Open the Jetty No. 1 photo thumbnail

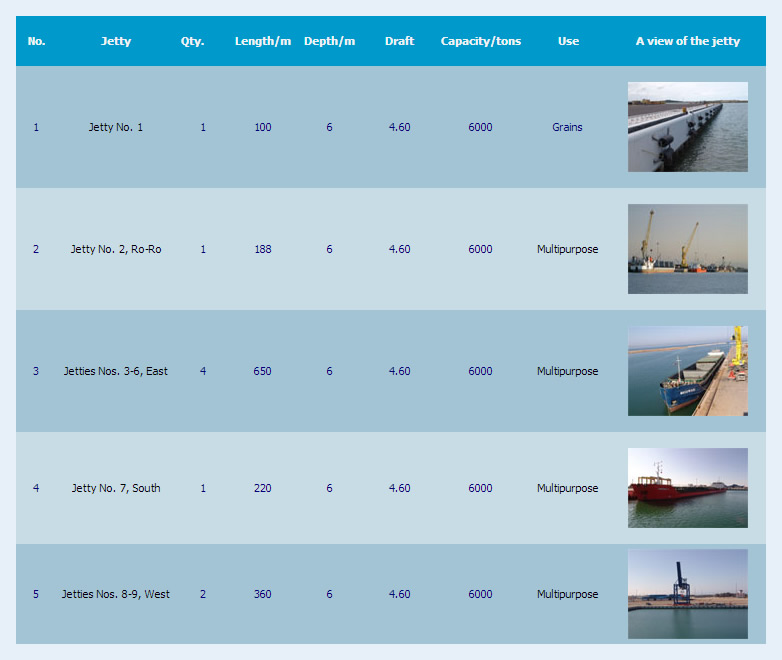point(688,127)
